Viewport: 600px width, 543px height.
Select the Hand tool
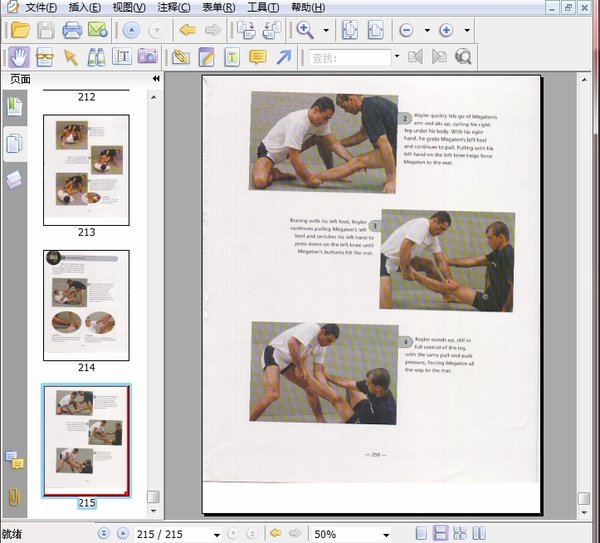19,57
